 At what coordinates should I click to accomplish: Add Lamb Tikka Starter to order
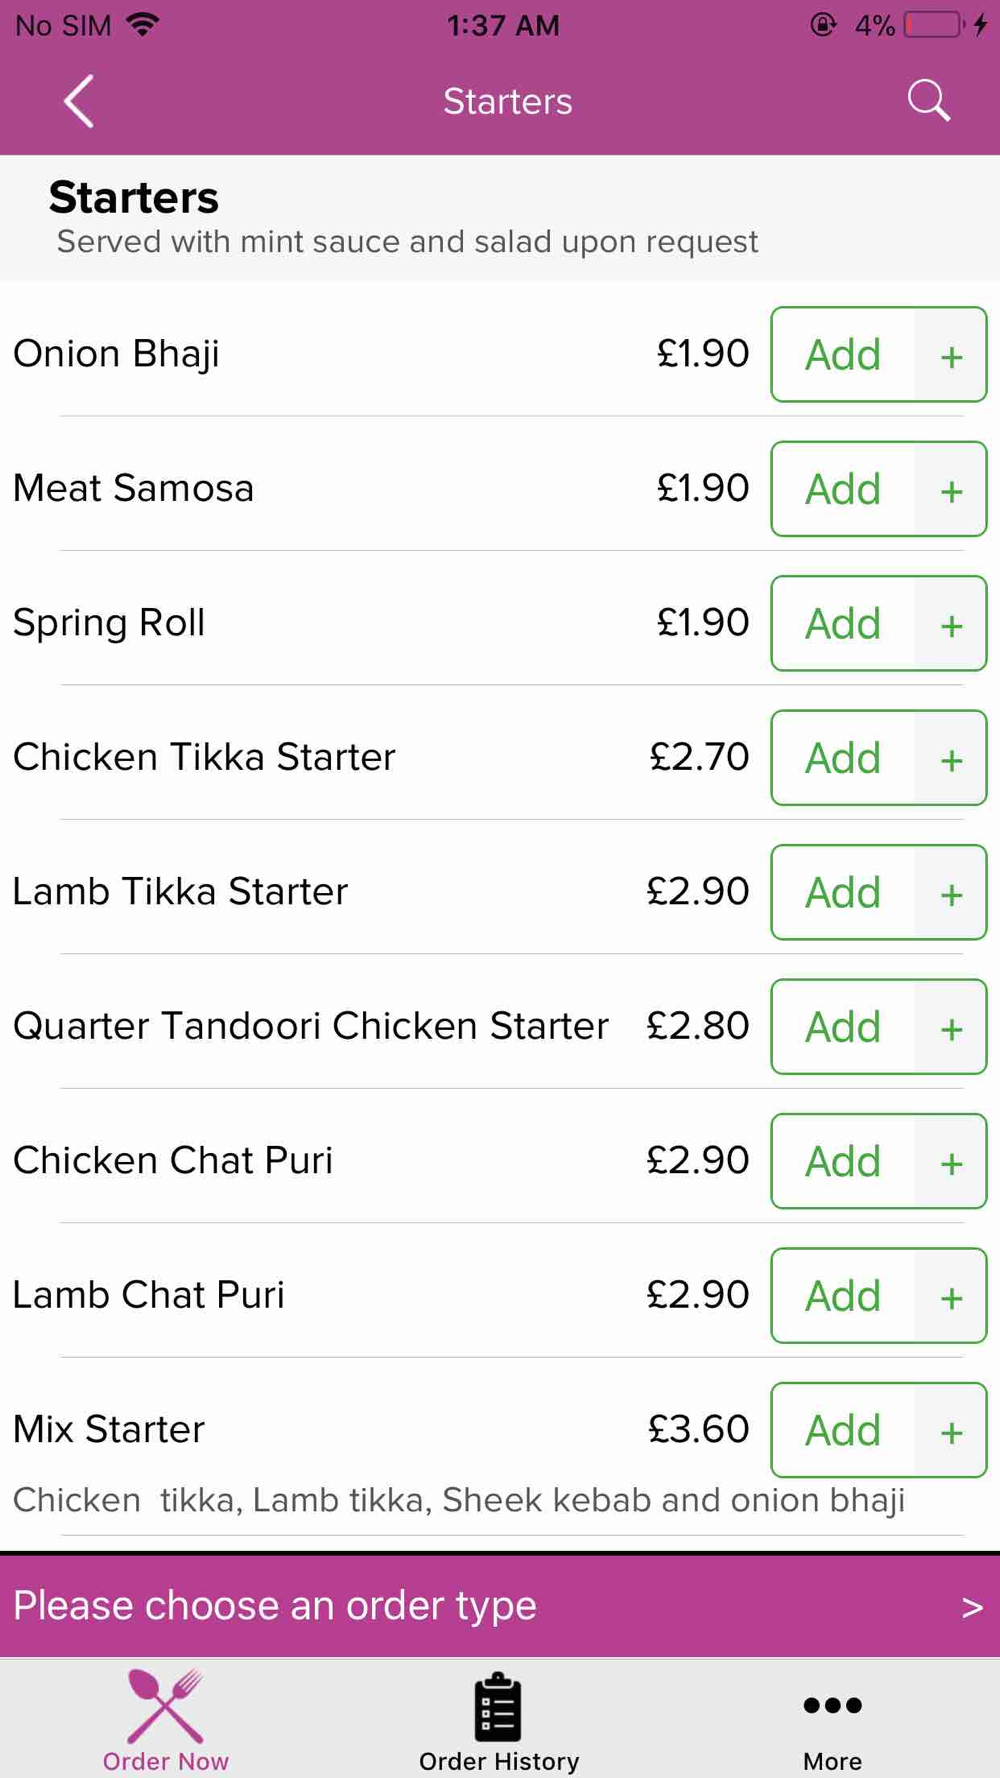click(843, 893)
